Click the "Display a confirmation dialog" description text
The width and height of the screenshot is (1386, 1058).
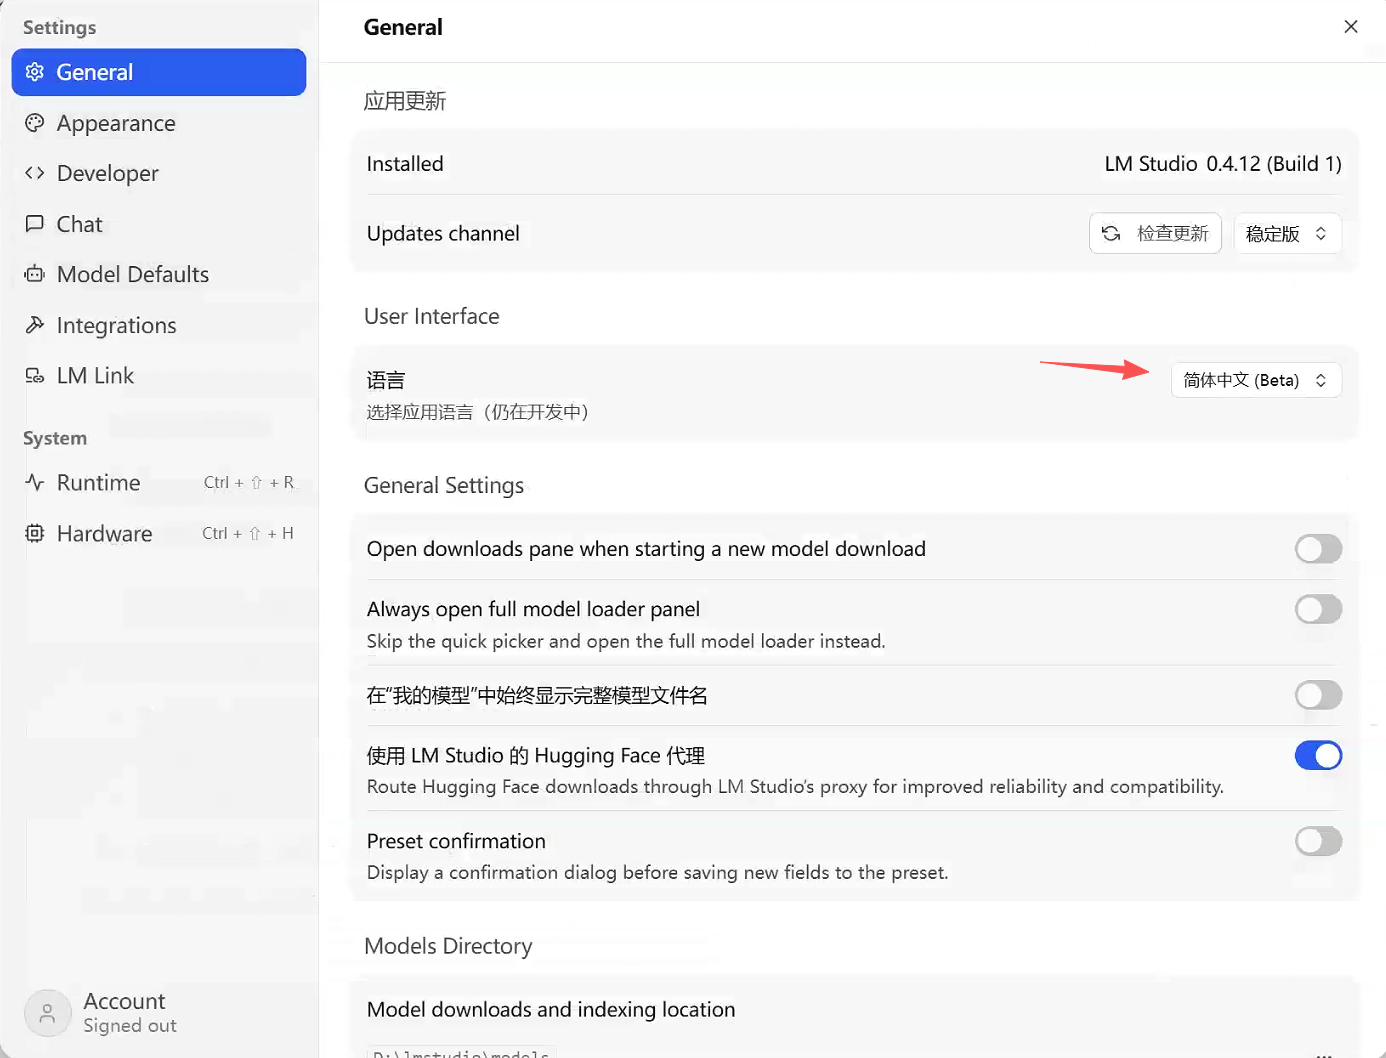pyautogui.click(x=657, y=873)
